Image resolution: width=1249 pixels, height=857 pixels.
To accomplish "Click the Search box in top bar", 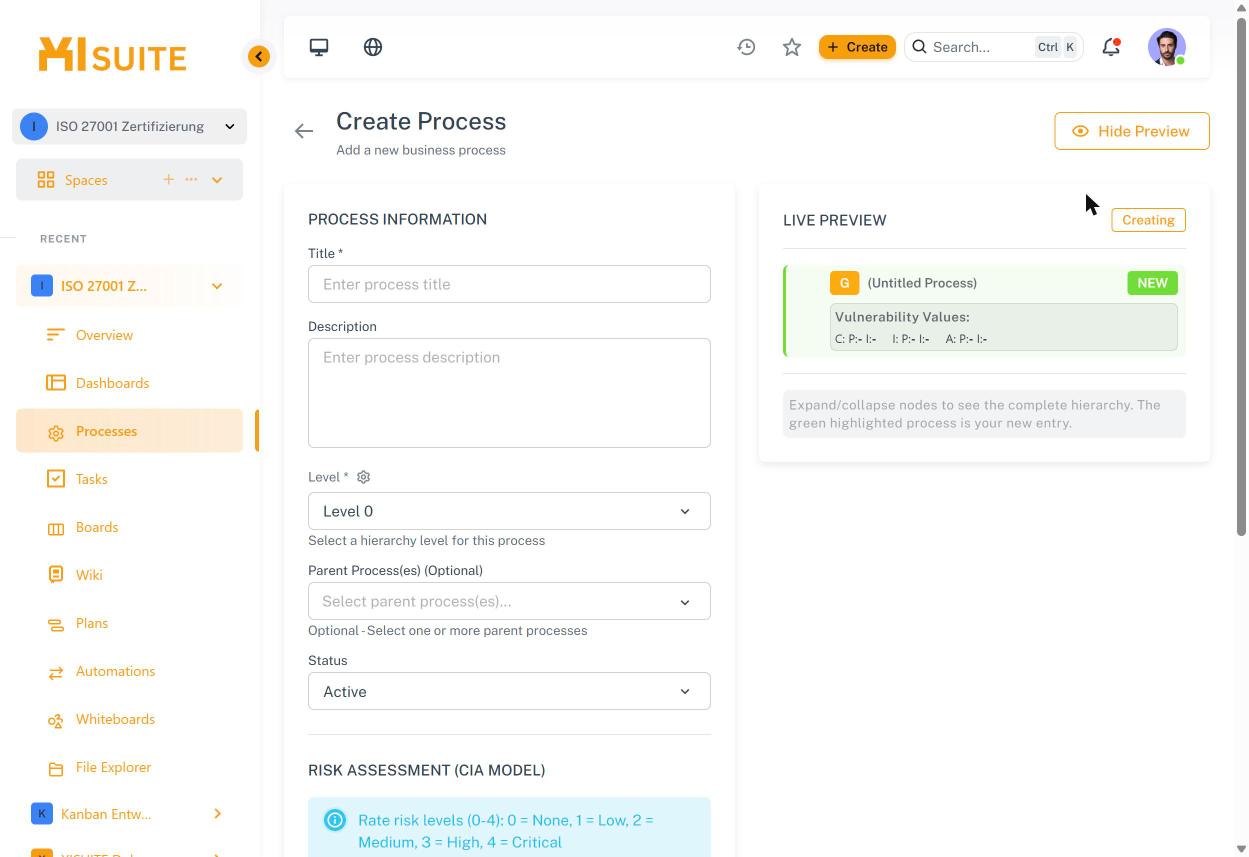I will pos(994,47).
